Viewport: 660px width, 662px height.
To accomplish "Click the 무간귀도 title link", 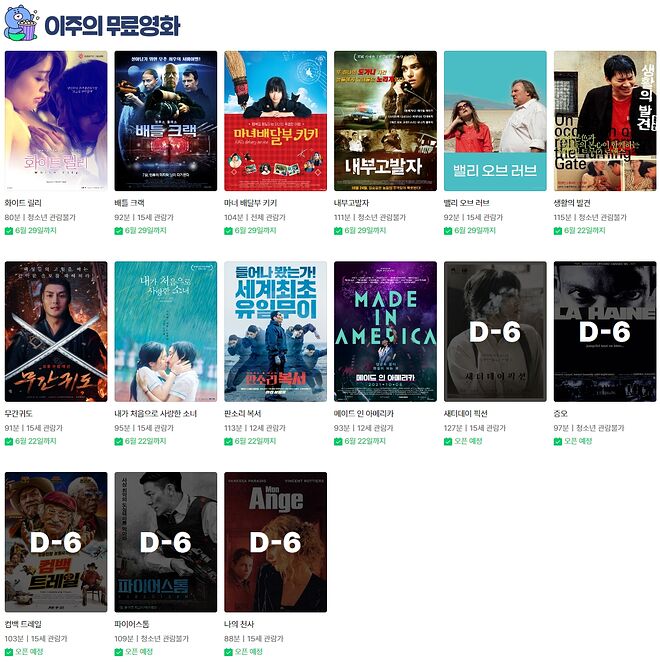I will [19, 414].
